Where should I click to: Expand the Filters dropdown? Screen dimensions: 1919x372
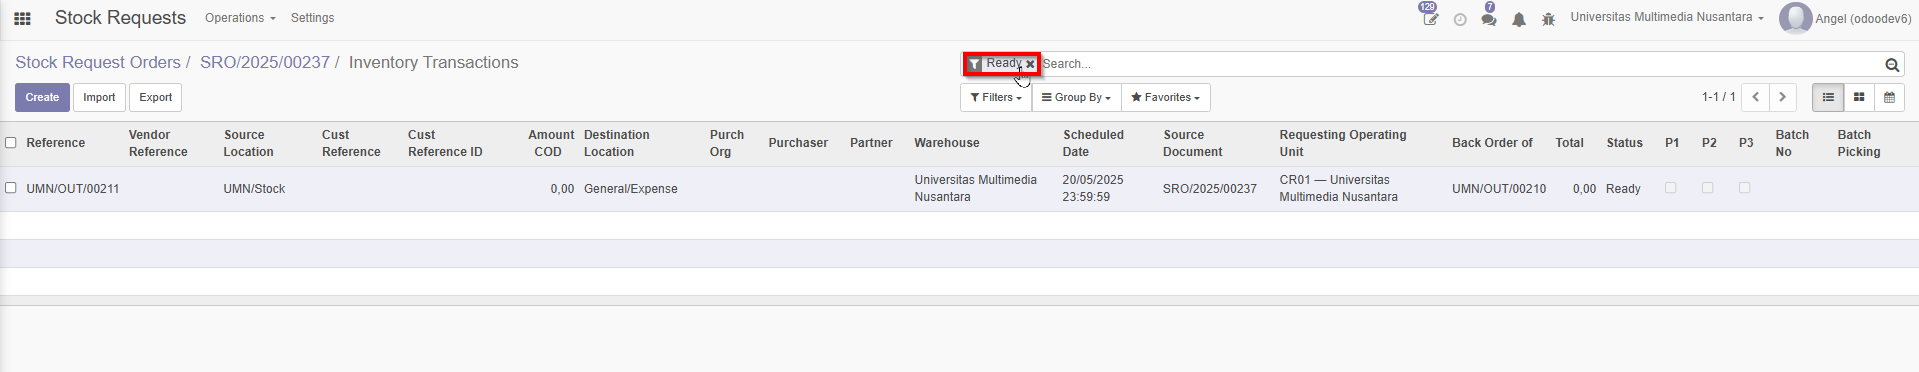pyautogui.click(x=996, y=97)
